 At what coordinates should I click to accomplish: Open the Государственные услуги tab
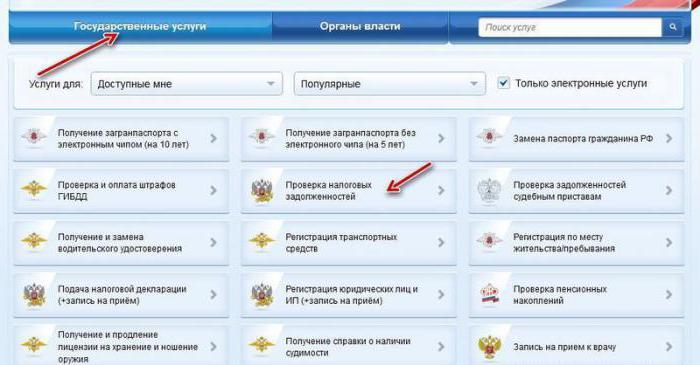click(x=140, y=26)
